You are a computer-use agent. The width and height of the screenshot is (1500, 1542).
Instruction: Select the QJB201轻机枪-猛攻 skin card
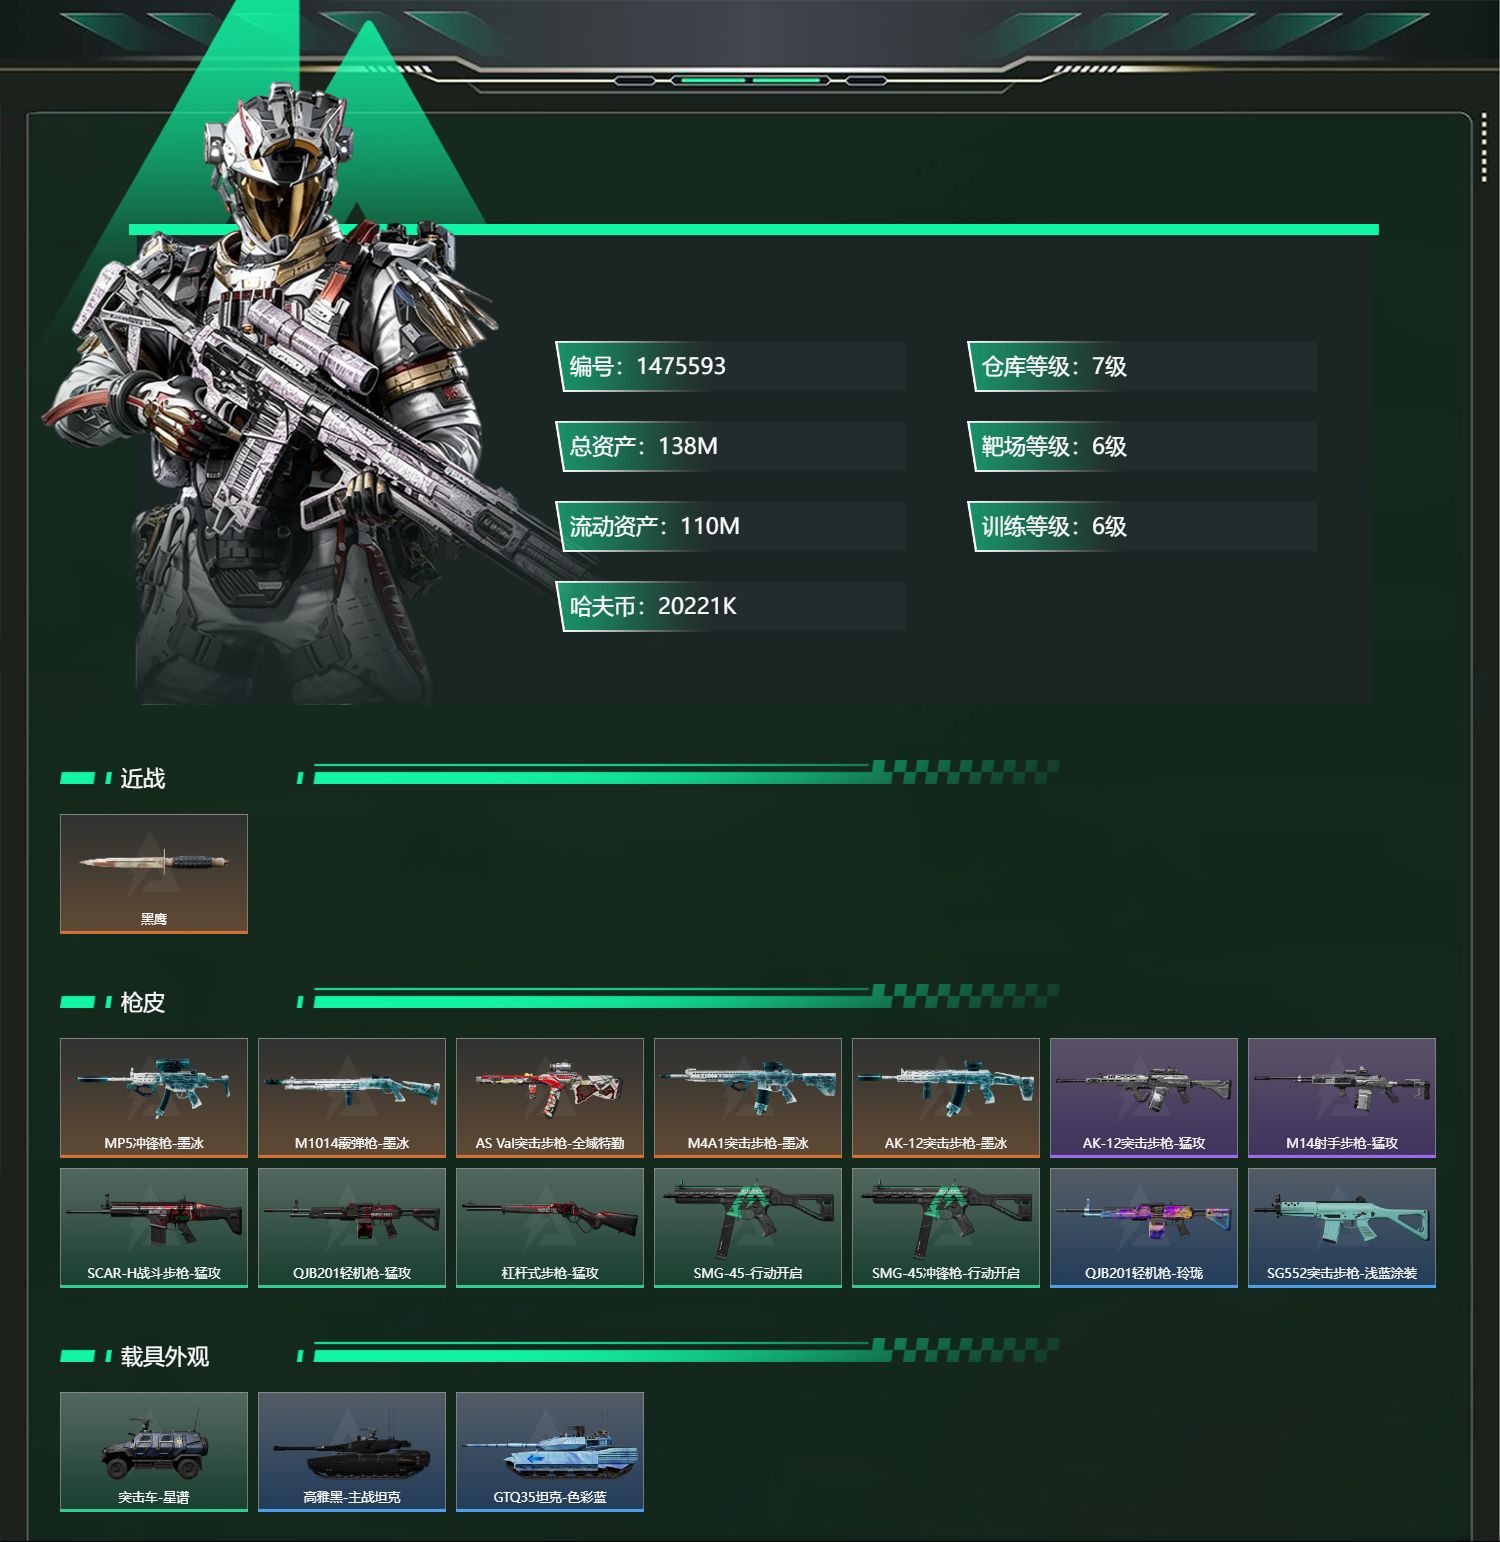352,1228
